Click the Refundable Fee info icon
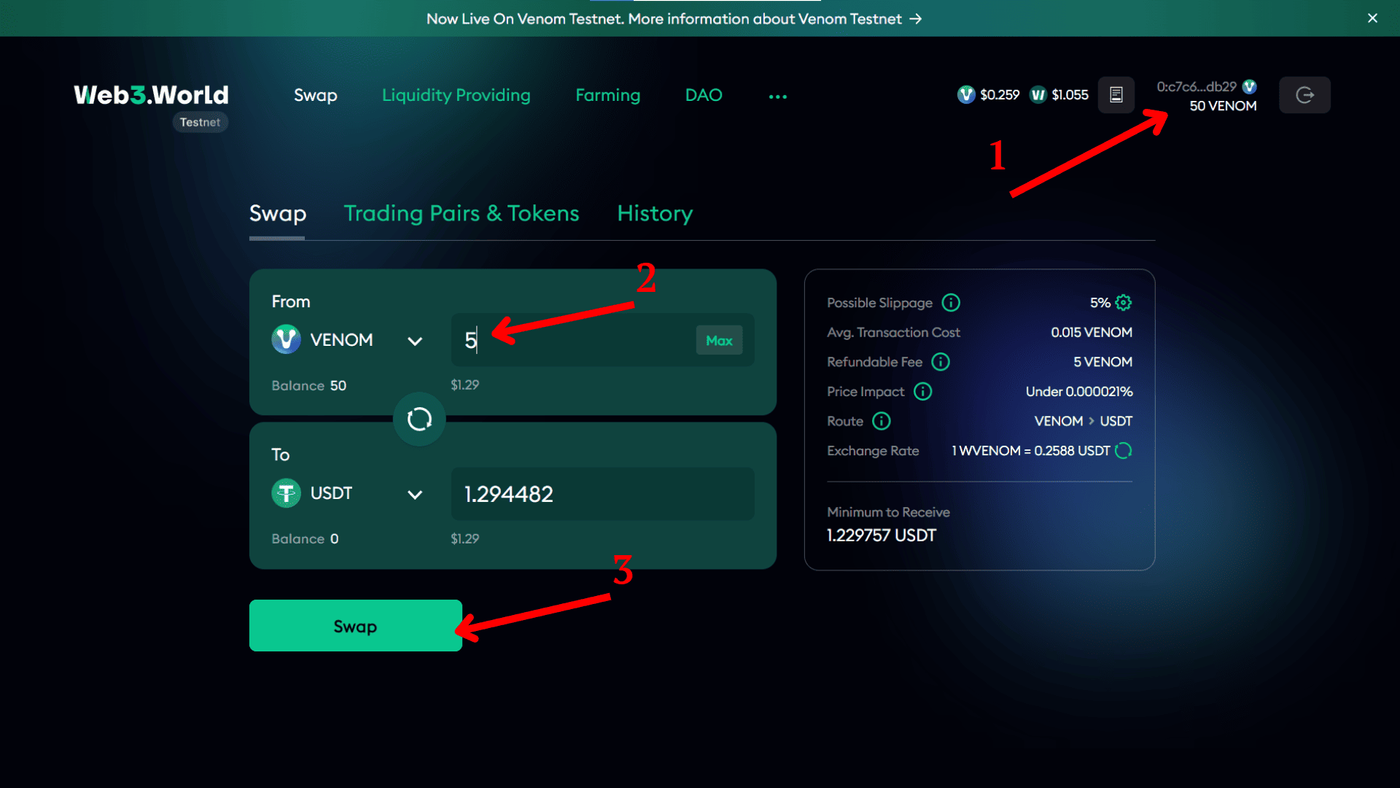 [940, 361]
